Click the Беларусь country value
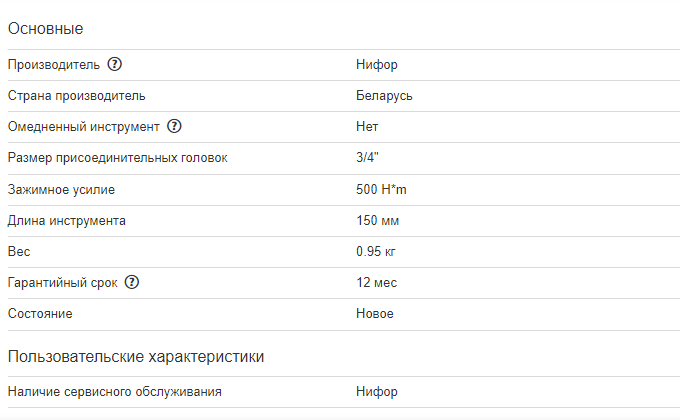 [x=384, y=96]
